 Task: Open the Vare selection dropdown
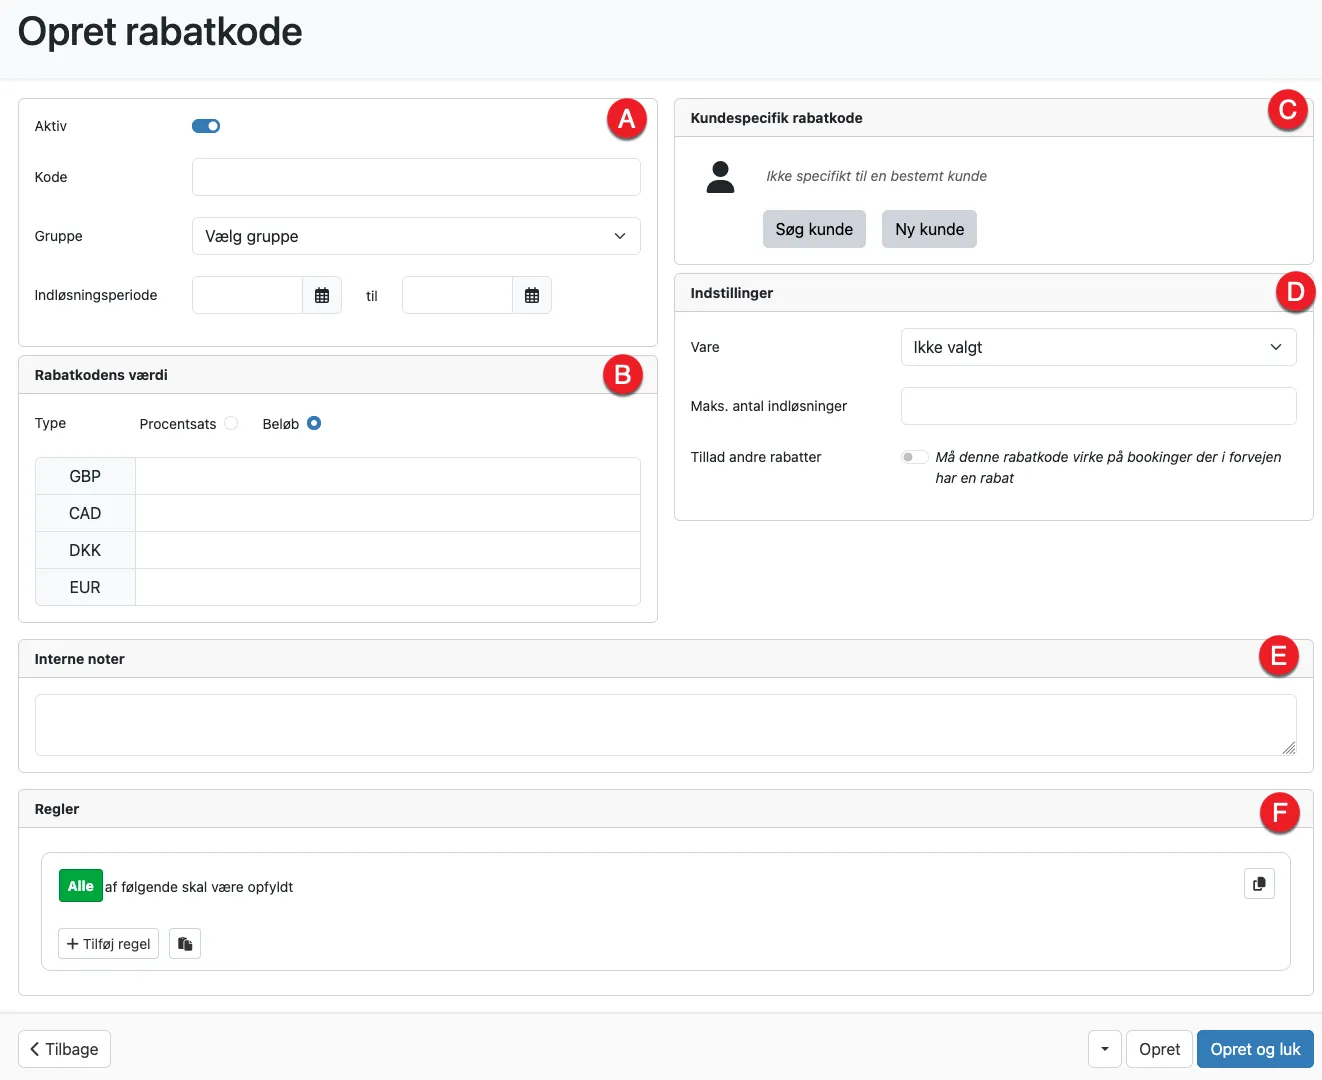tap(1098, 347)
